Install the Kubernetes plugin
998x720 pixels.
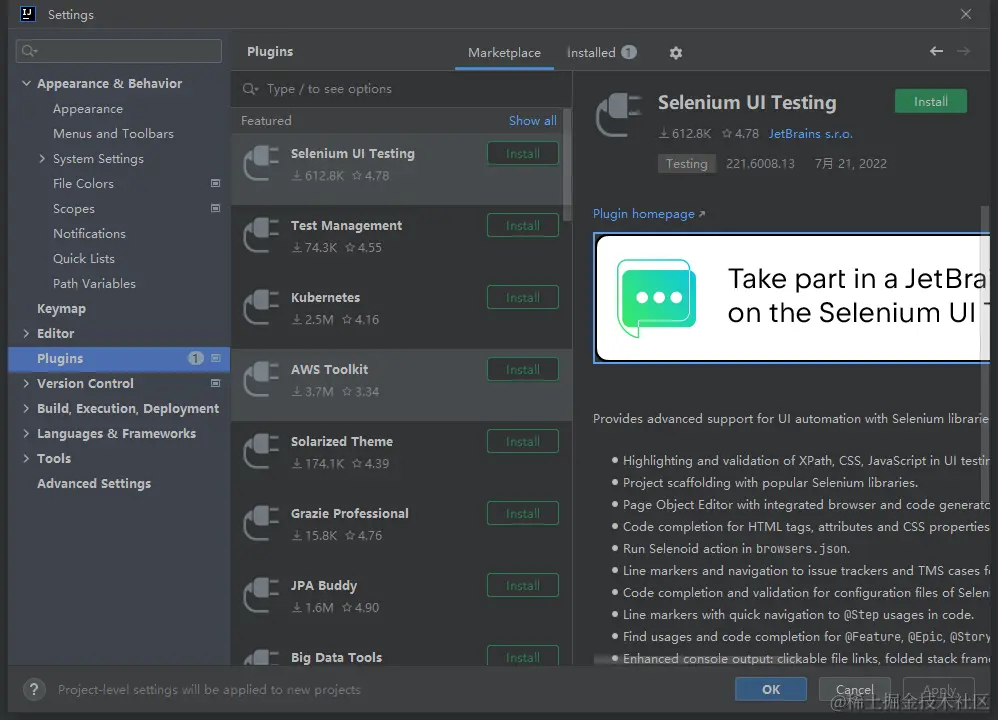click(x=523, y=297)
